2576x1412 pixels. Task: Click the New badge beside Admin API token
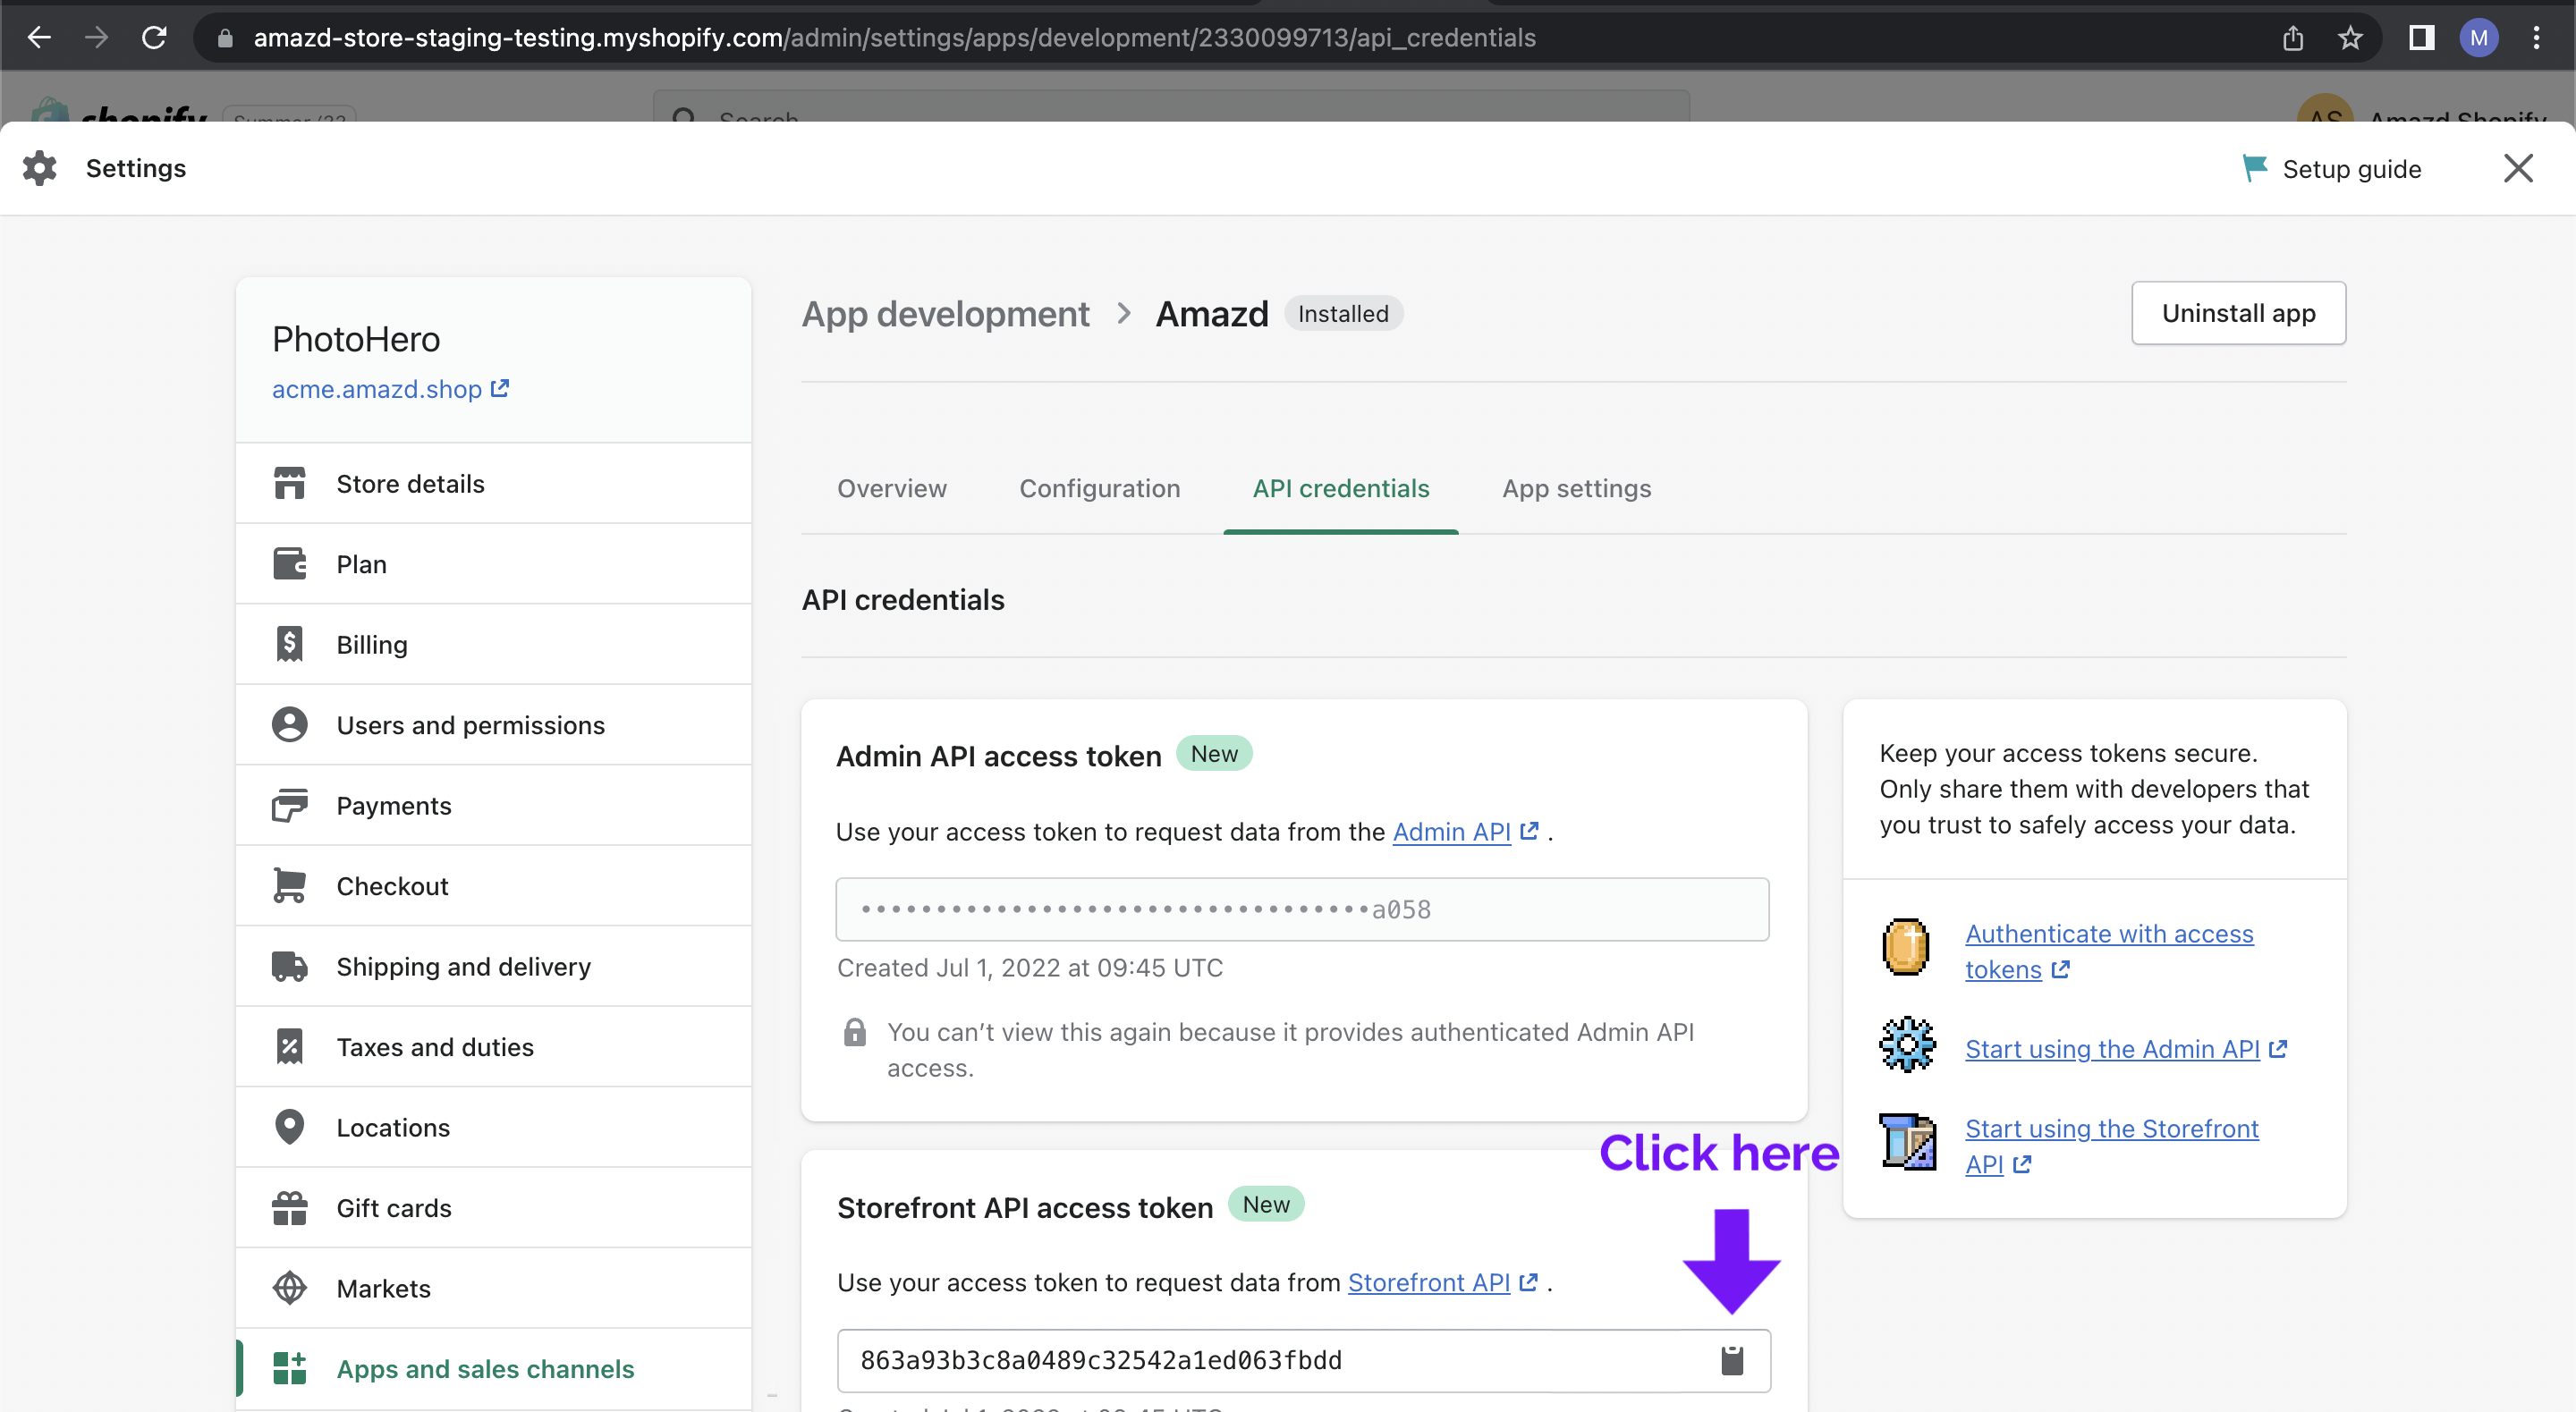pyautogui.click(x=1214, y=753)
